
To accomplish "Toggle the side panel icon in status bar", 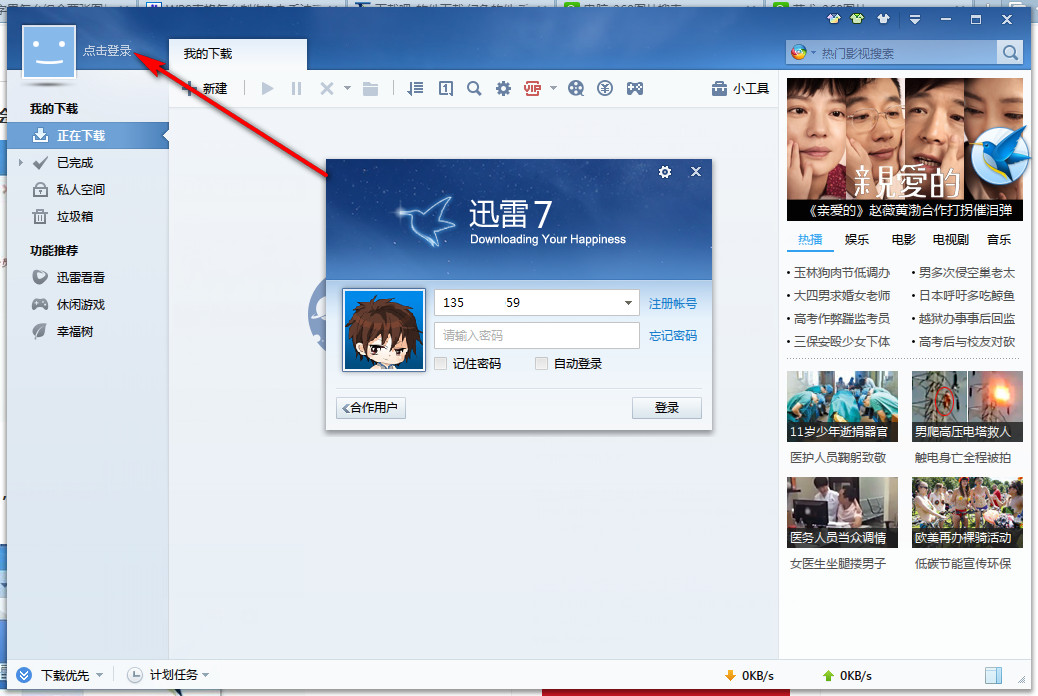I will coord(993,675).
